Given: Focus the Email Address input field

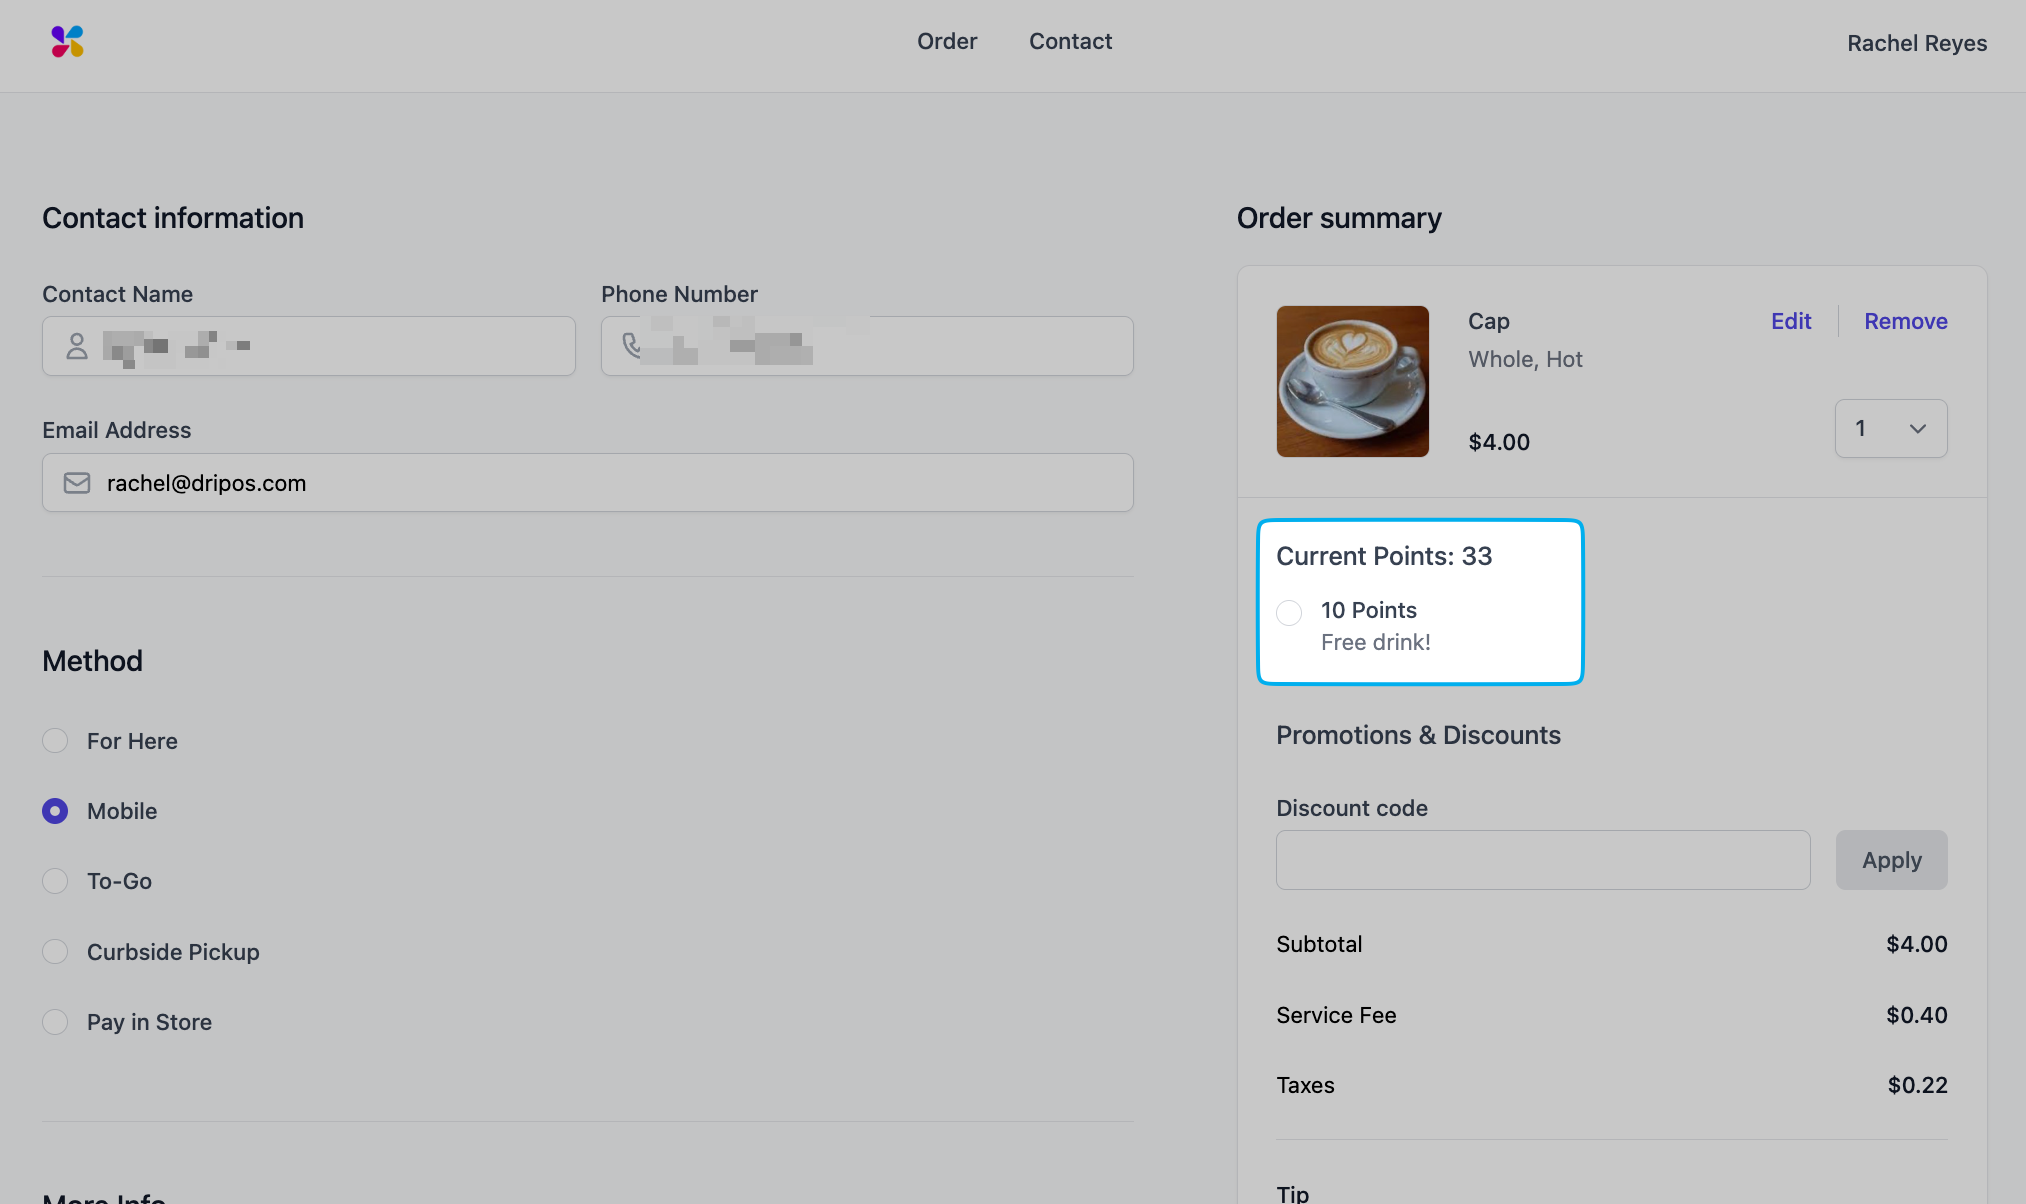Looking at the screenshot, I should 600,483.
